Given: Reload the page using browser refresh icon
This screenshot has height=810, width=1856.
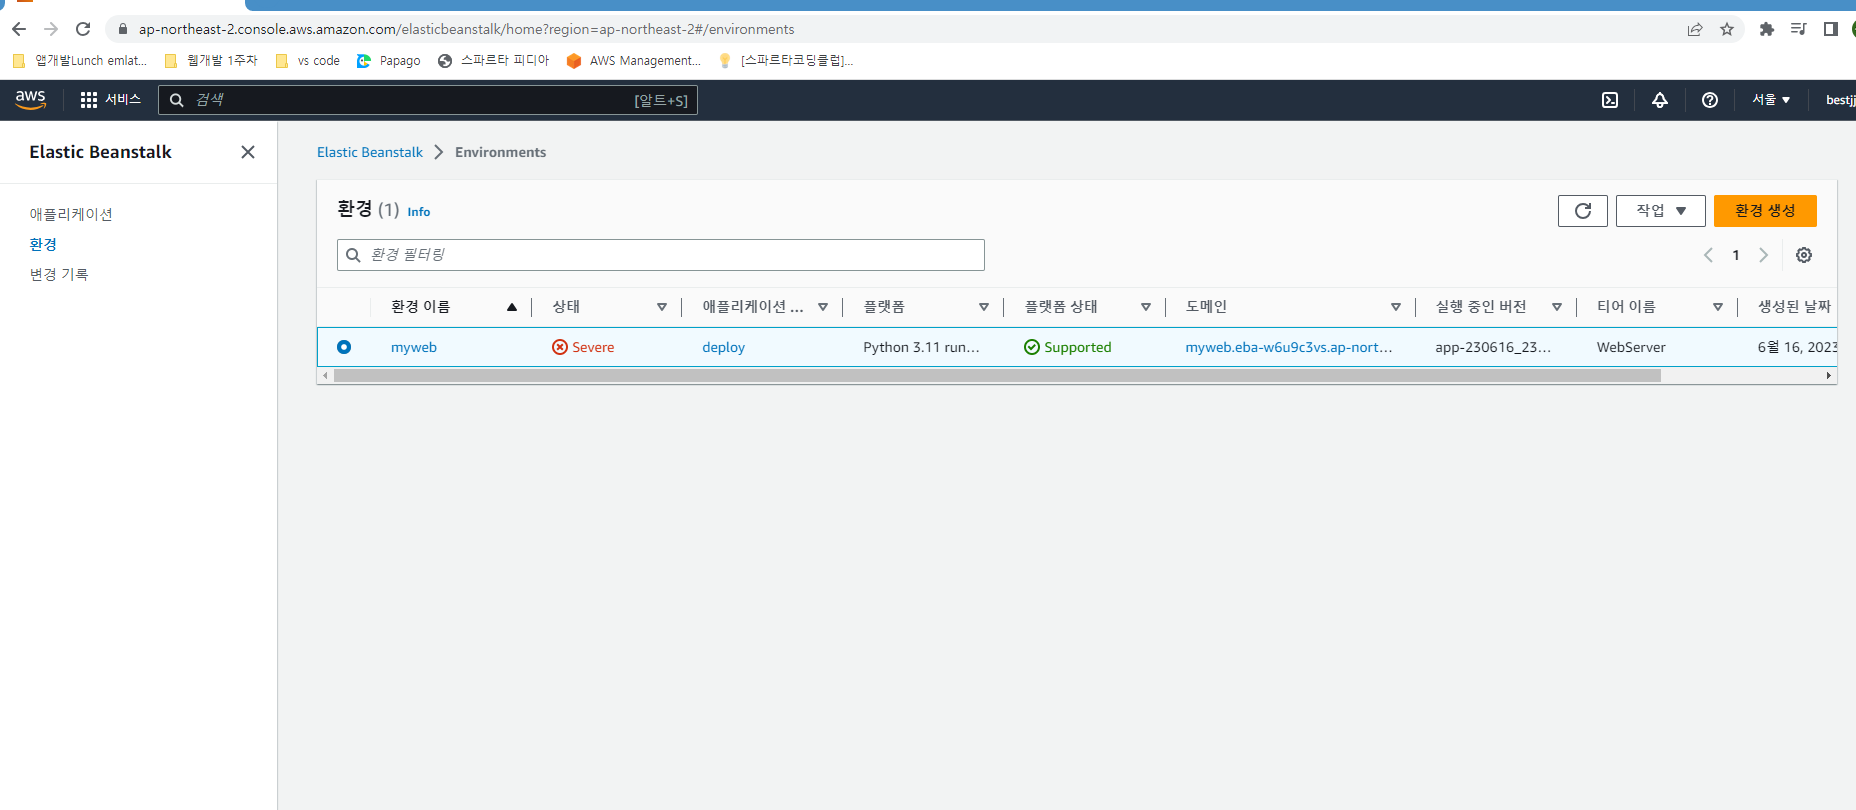Looking at the screenshot, I should (x=83, y=29).
